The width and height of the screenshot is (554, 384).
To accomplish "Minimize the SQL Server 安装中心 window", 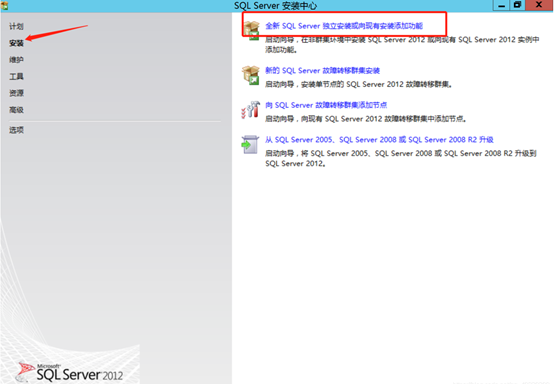I will click(x=501, y=5).
